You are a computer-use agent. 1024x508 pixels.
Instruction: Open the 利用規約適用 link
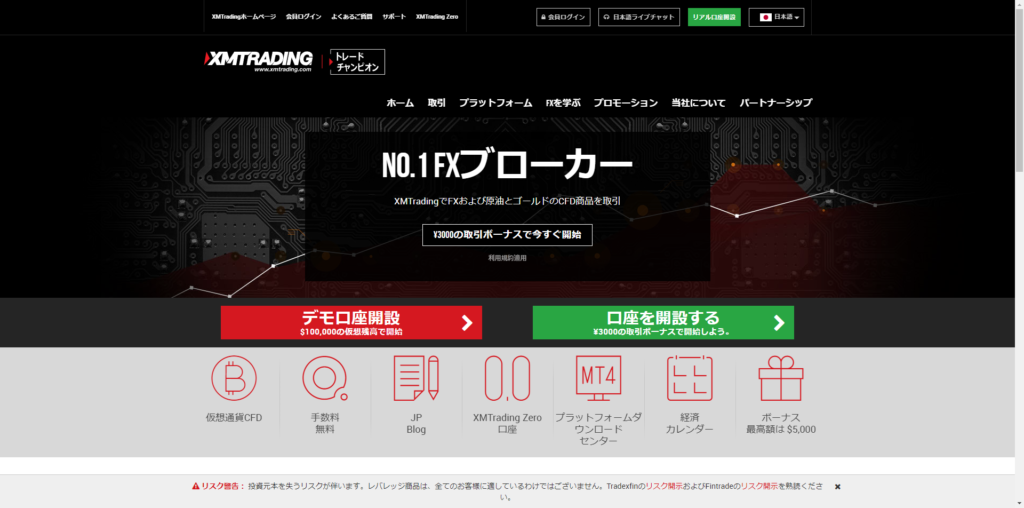click(x=507, y=258)
